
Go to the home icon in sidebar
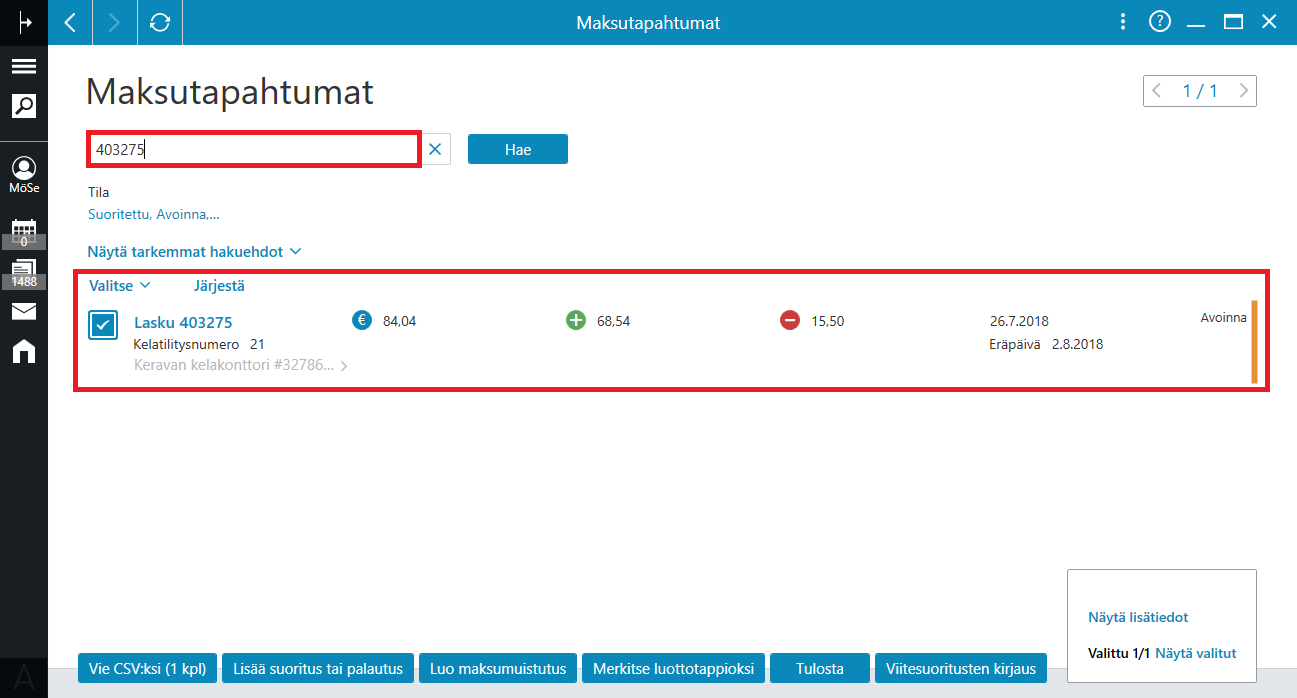(24, 351)
